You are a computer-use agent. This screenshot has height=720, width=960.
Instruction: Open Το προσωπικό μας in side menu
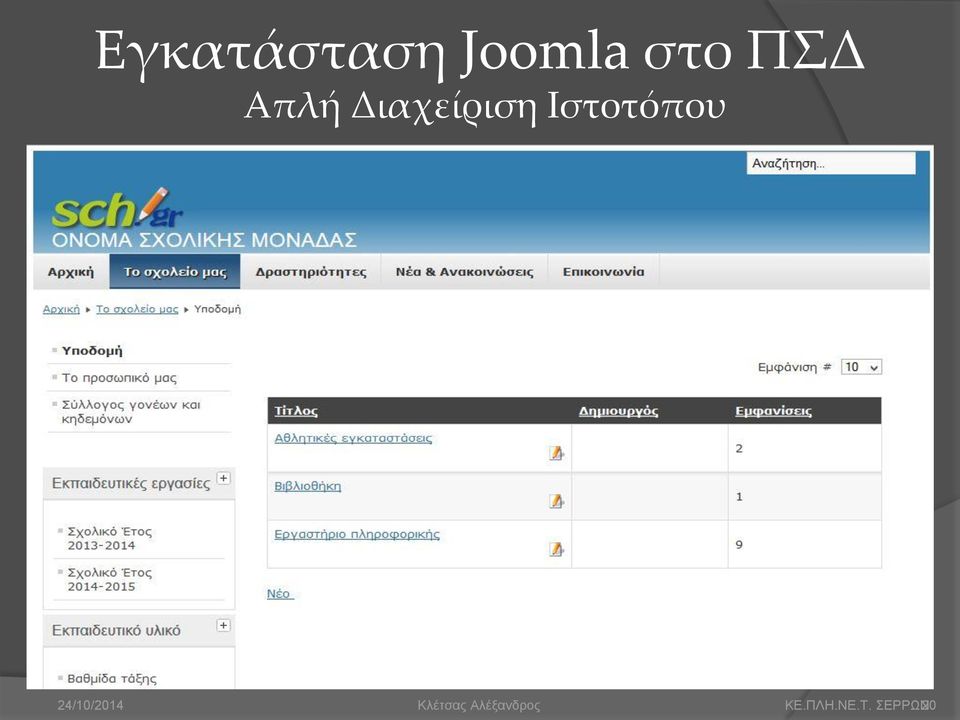[x=119, y=378]
